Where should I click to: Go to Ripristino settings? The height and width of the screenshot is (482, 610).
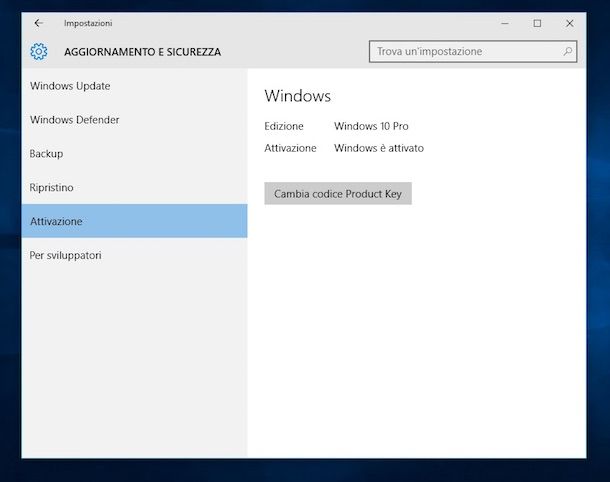(x=135, y=188)
